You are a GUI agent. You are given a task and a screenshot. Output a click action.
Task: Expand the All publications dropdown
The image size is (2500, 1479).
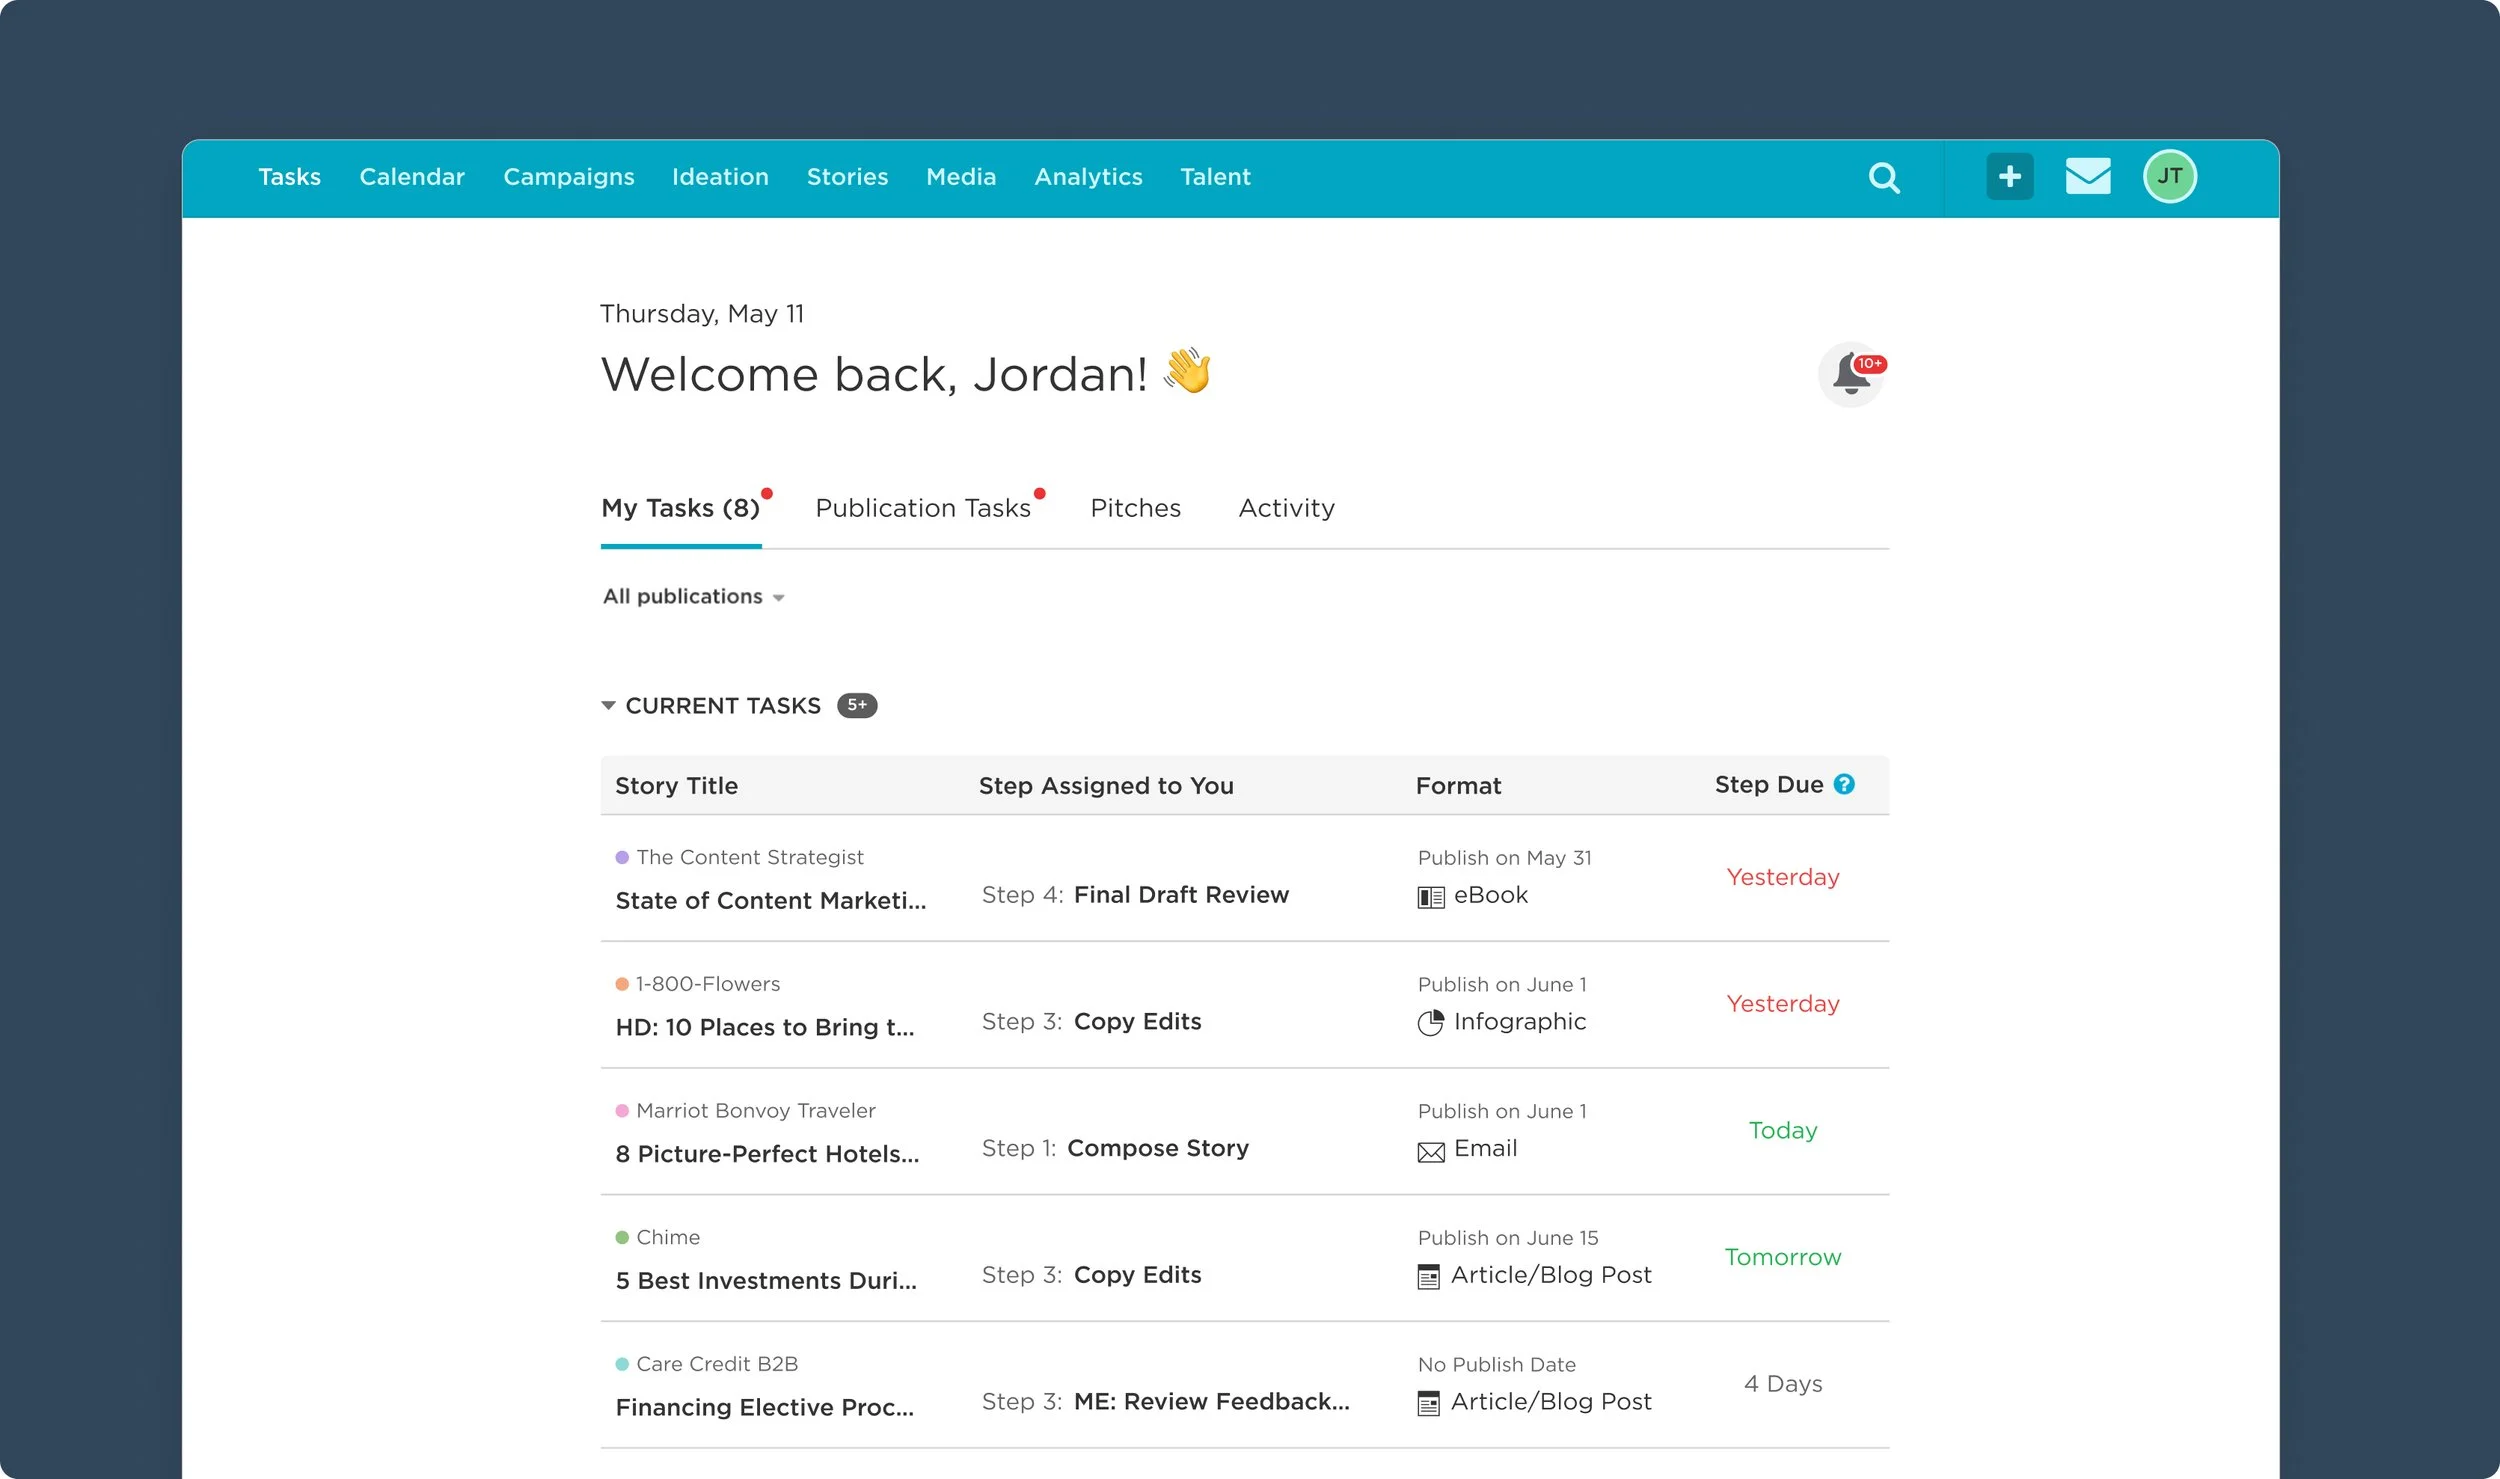[x=693, y=597]
